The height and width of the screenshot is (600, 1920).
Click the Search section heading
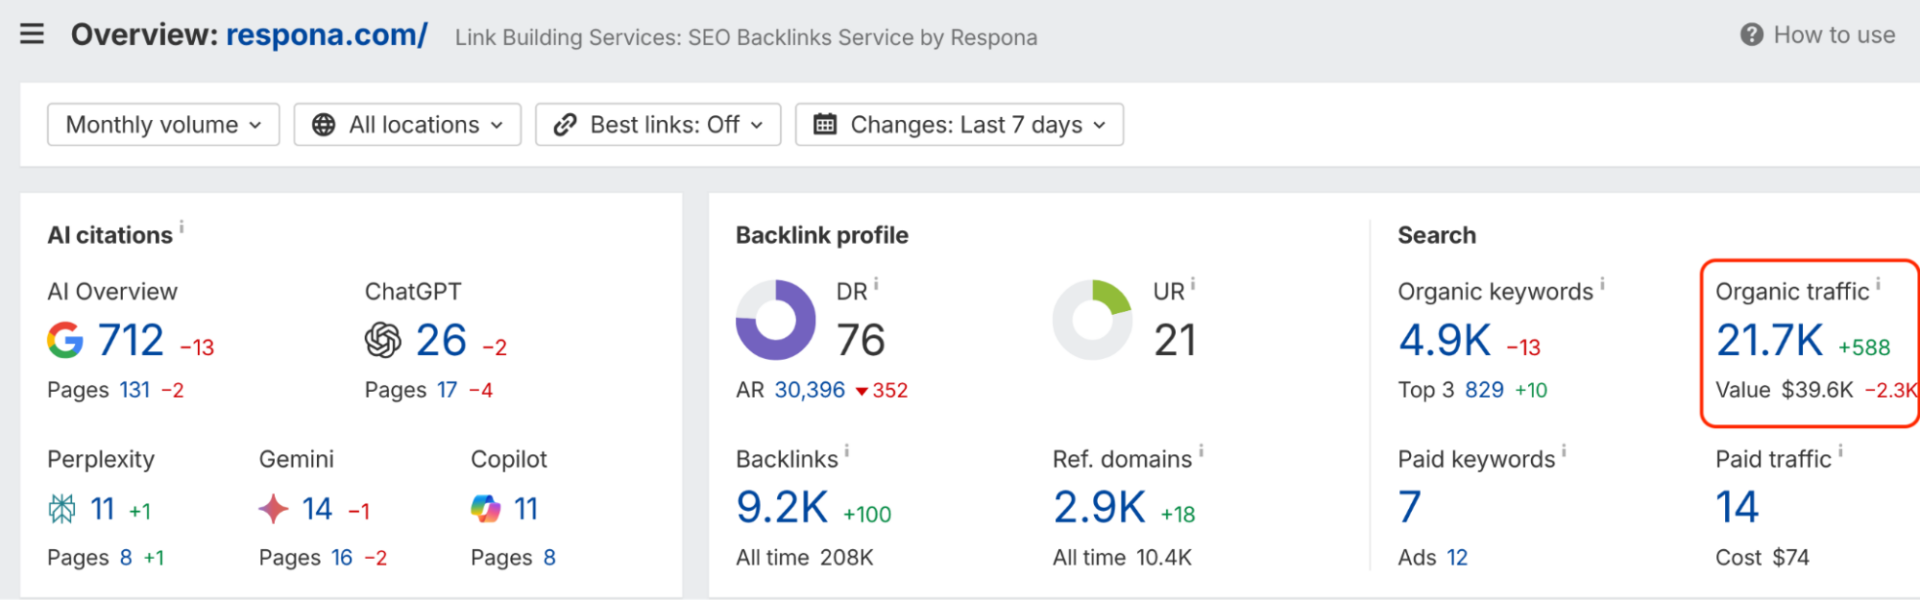click(1437, 235)
